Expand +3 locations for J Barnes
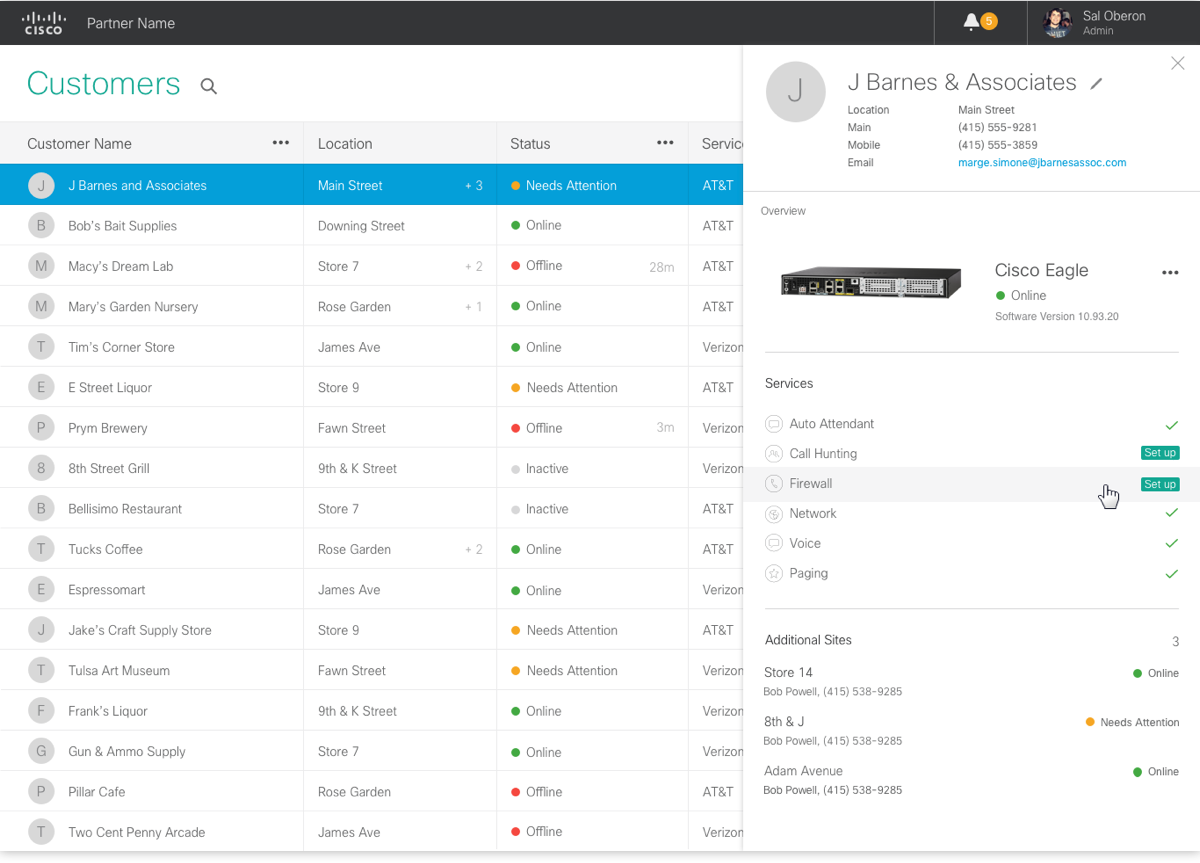The image size is (1200, 863). tap(474, 186)
